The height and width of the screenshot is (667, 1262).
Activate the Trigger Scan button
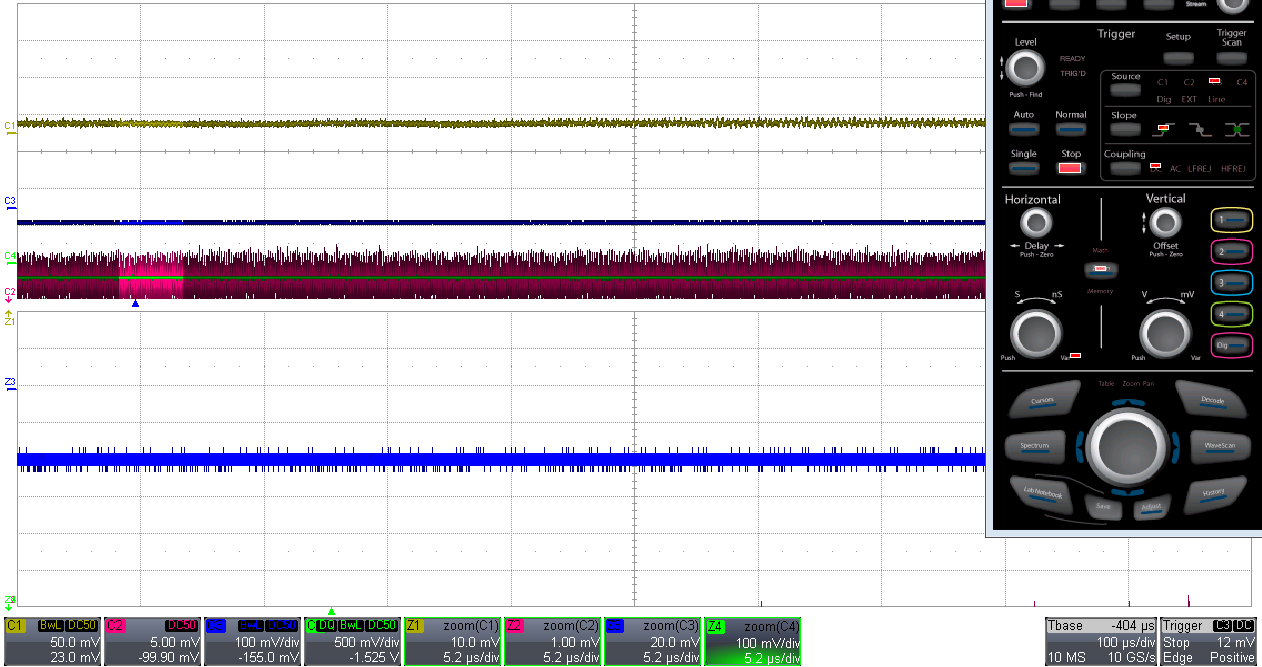coord(1231,59)
